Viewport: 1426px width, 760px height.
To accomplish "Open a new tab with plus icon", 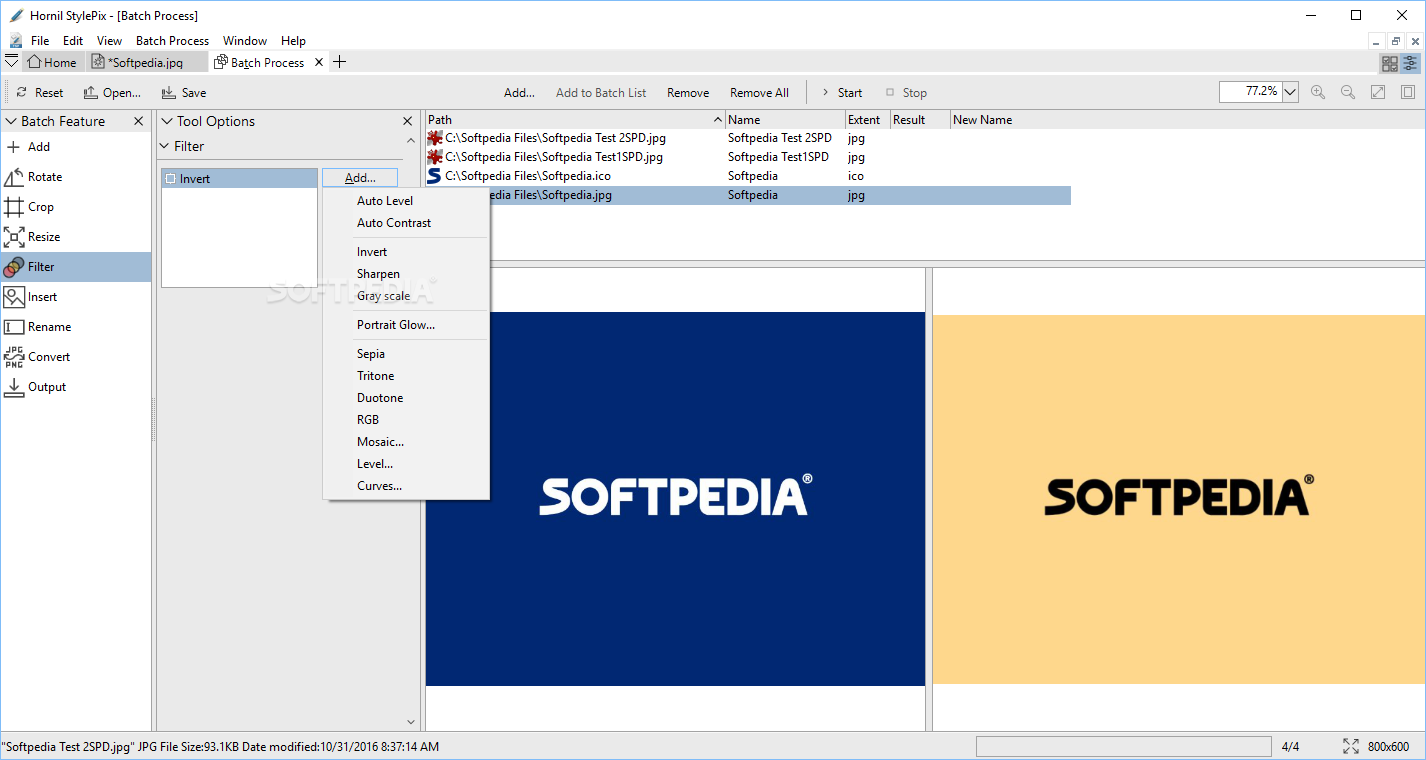I will tap(339, 62).
